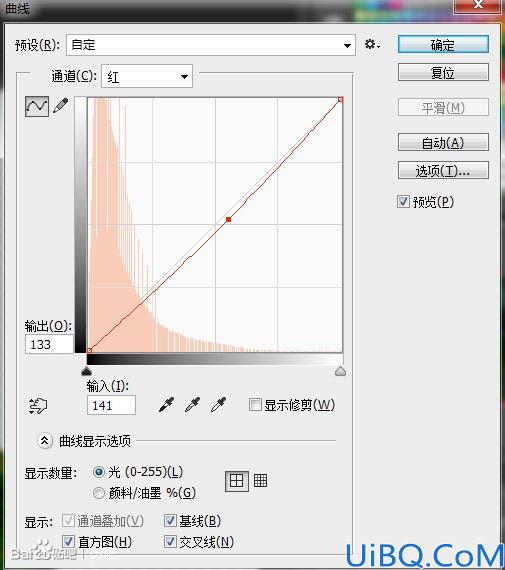Close the Curves dialog window

478,5
